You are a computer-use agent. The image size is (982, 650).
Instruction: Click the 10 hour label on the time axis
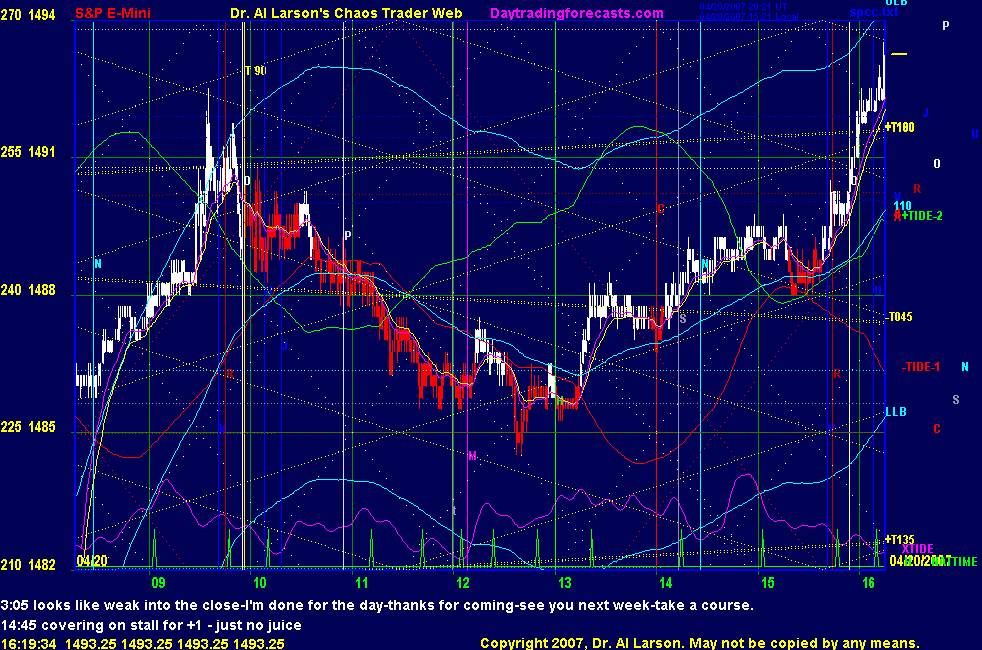click(x=259, y=583)
